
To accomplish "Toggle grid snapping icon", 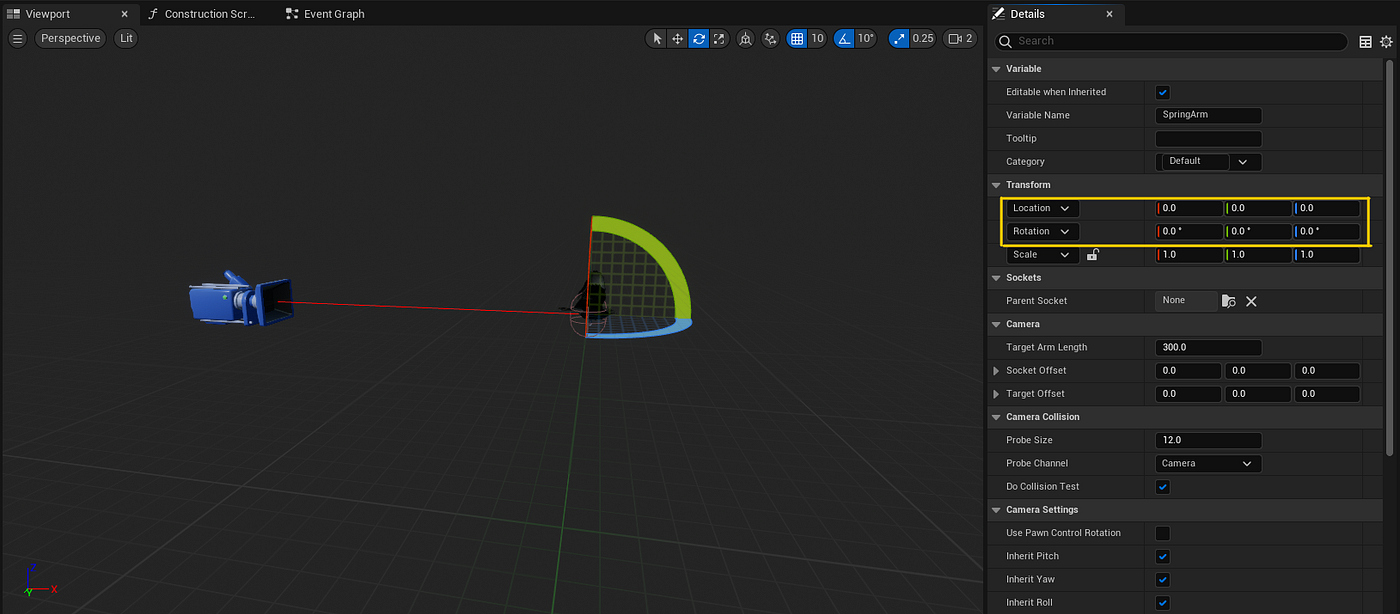I will point(795,38).
